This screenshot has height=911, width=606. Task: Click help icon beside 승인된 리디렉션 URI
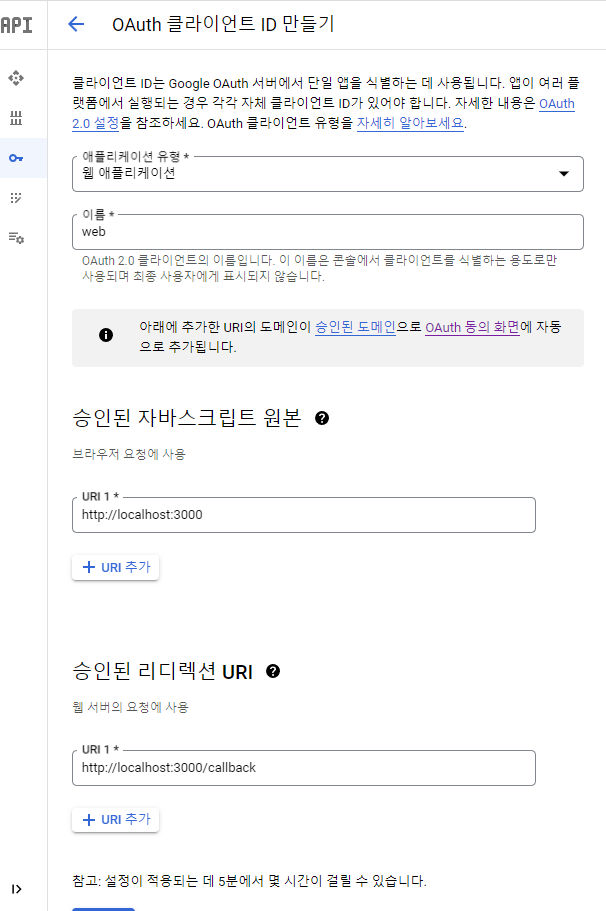(273, 671)
